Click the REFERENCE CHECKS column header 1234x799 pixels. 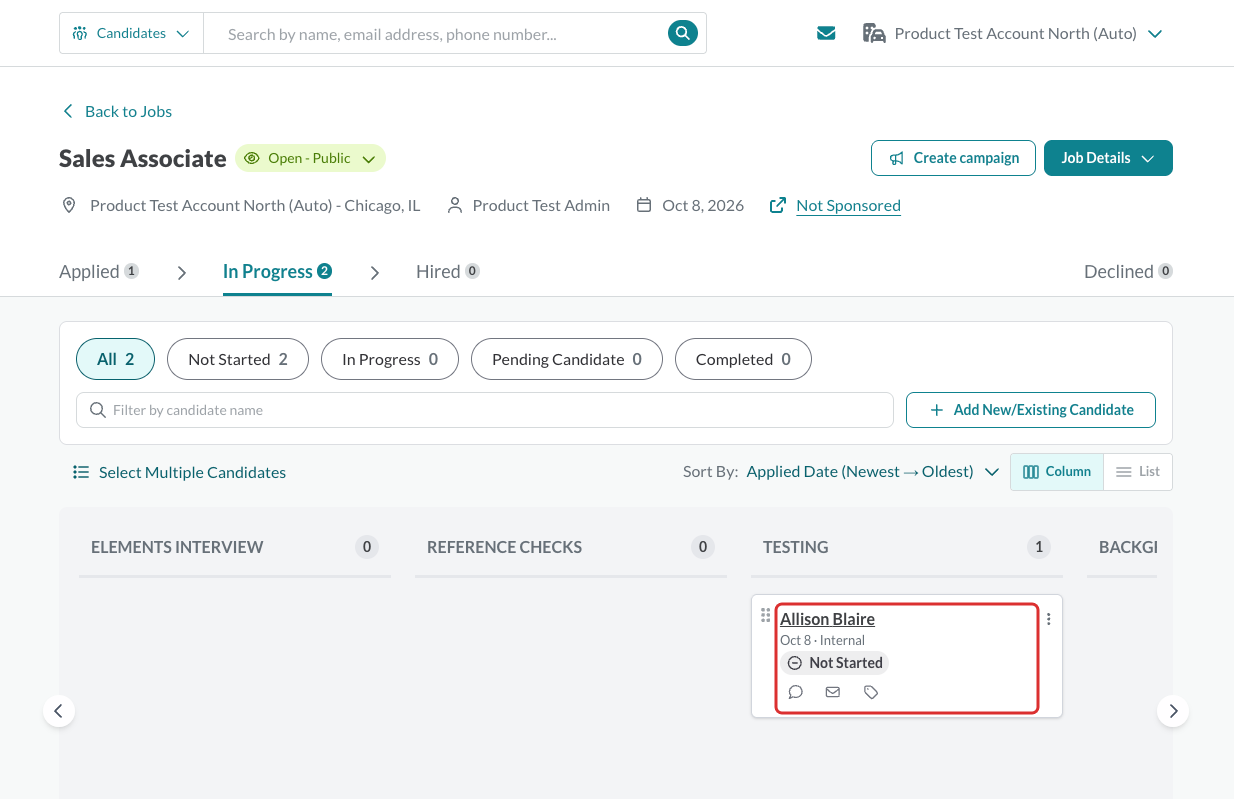(504, 547)
